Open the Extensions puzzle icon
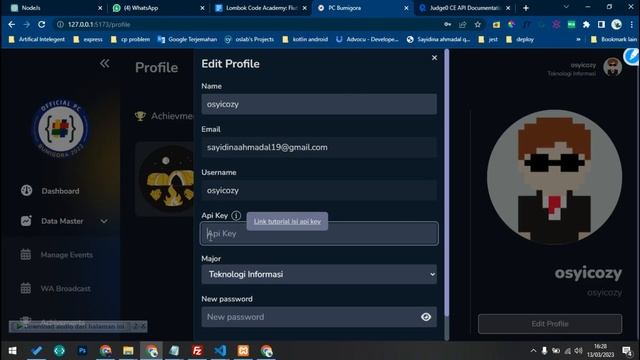The height and width of the screenshot is (360, 640). pos(586,24)
